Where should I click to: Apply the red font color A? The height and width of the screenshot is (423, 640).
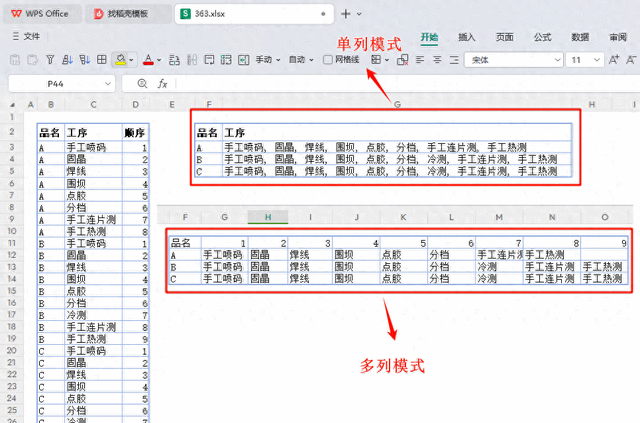[149, 60]
